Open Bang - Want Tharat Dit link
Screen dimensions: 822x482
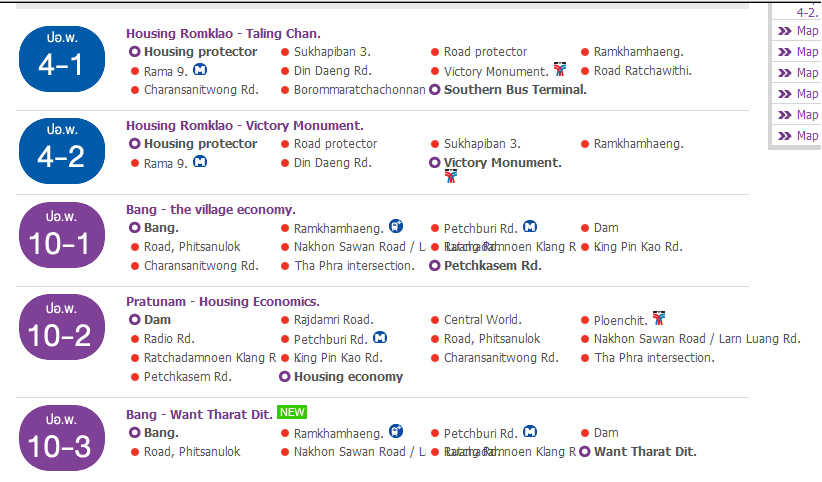pyautogui.click(x=199, y=414)
